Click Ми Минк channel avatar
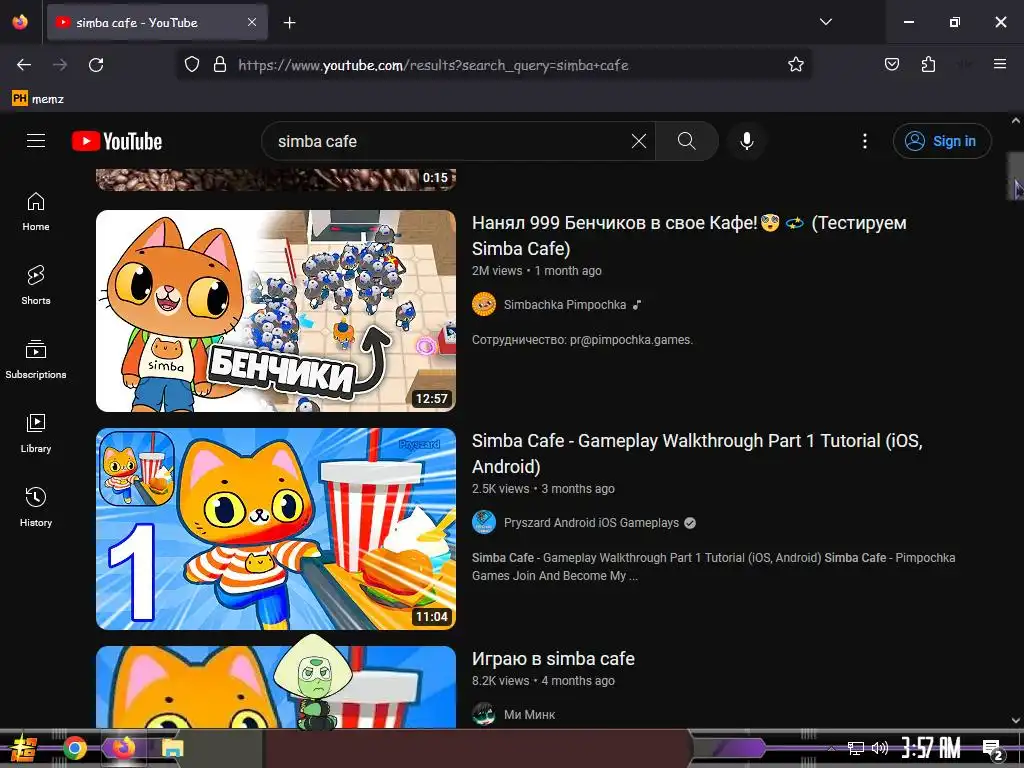 [x=484, y=714]
